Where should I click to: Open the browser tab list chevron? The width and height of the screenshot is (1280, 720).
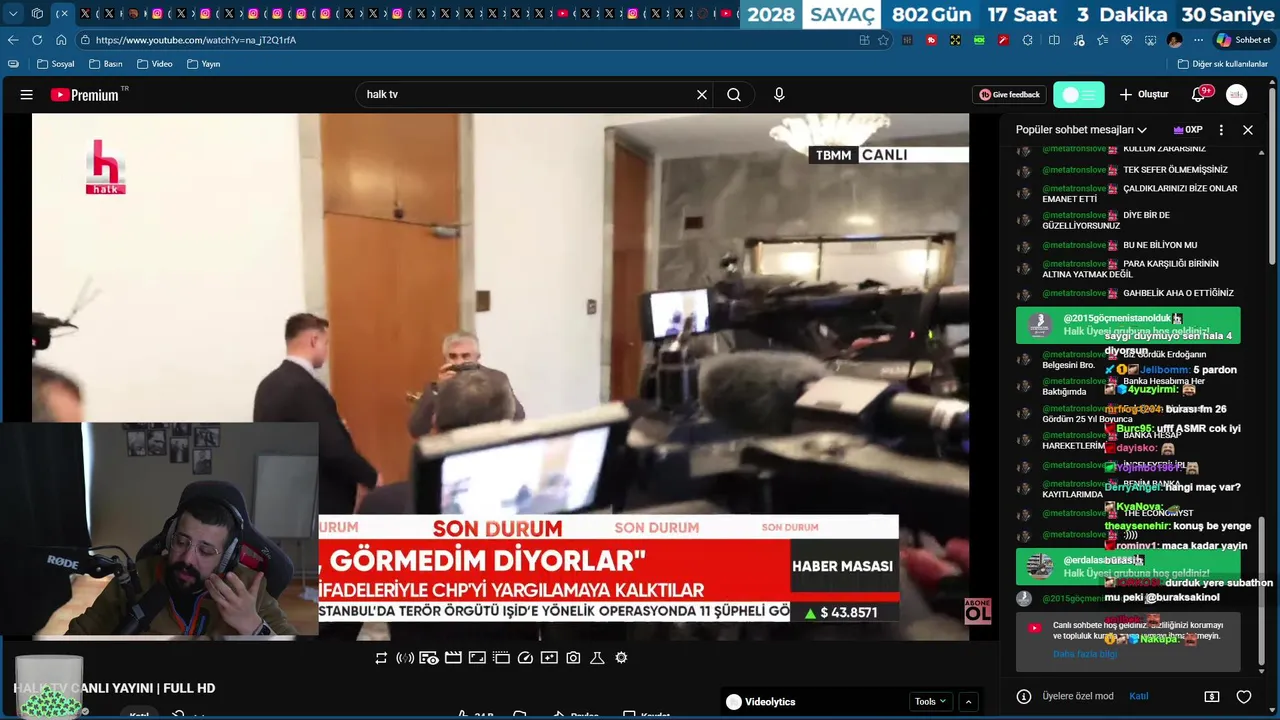13,14
